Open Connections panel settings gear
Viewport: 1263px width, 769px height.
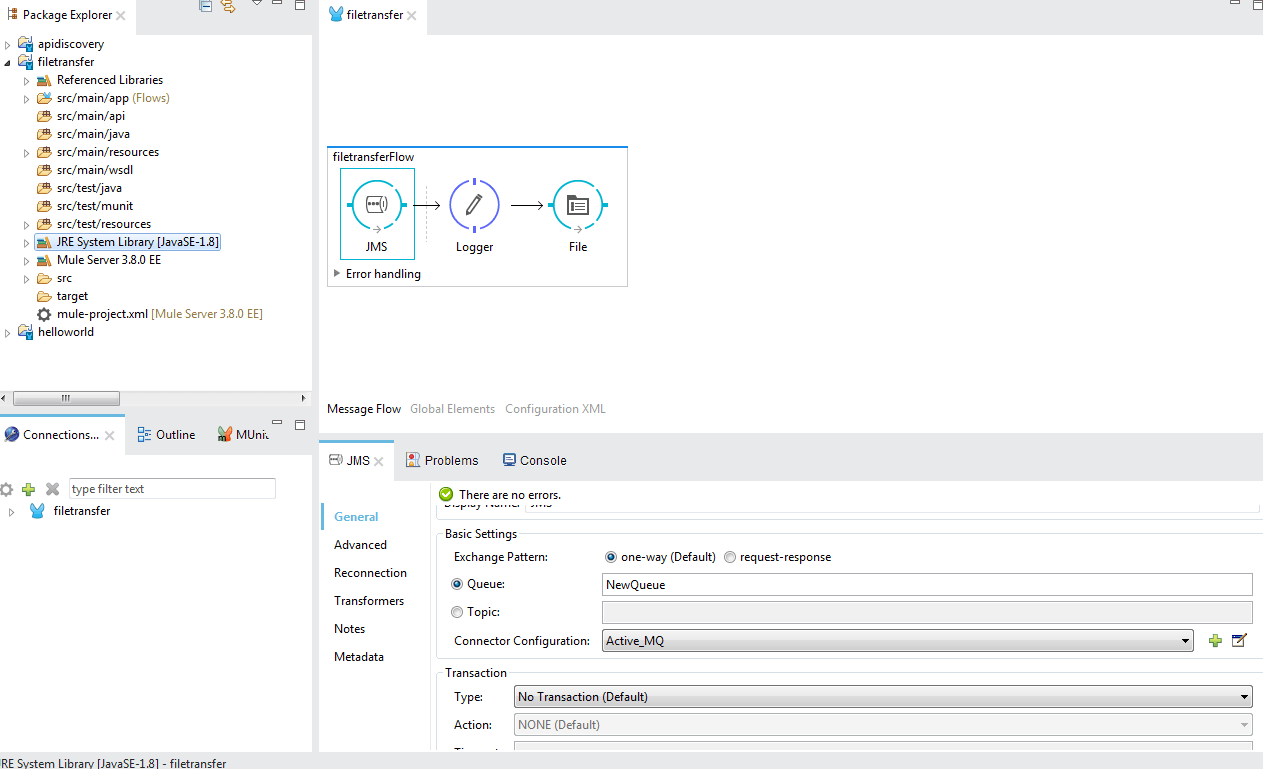tap(7, 488)
